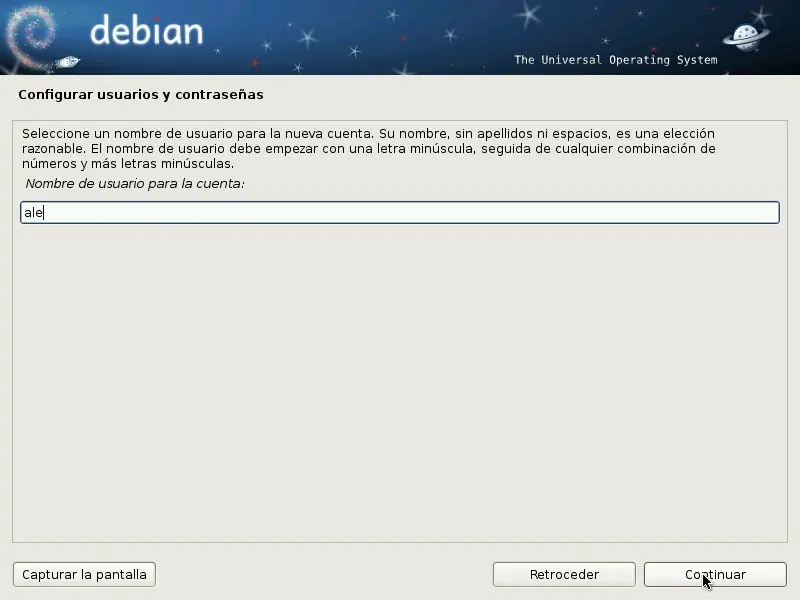Click Capturar la pantalla

pyautogui.click(x=84, y=574)
